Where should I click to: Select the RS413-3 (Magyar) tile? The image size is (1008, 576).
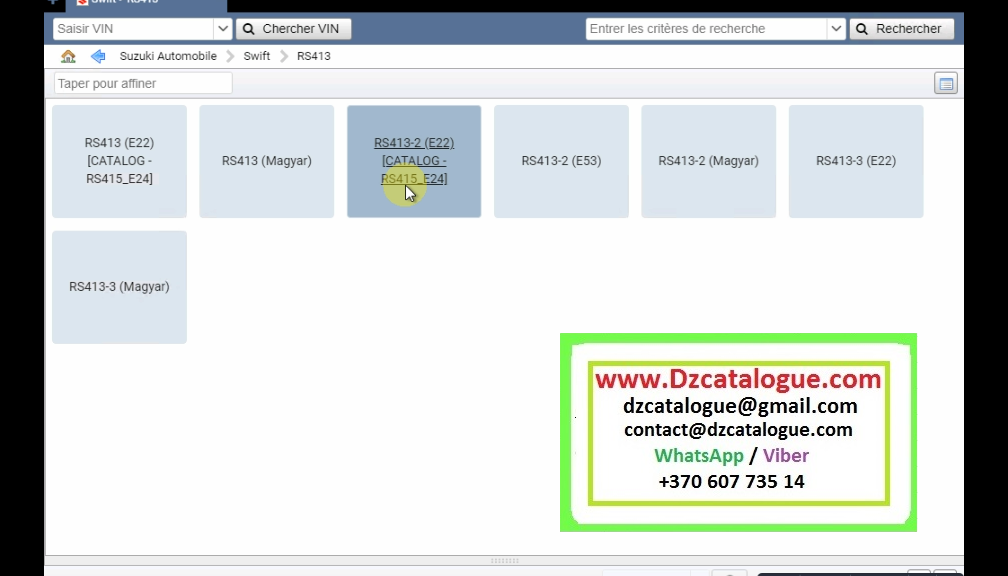[120, 287]
